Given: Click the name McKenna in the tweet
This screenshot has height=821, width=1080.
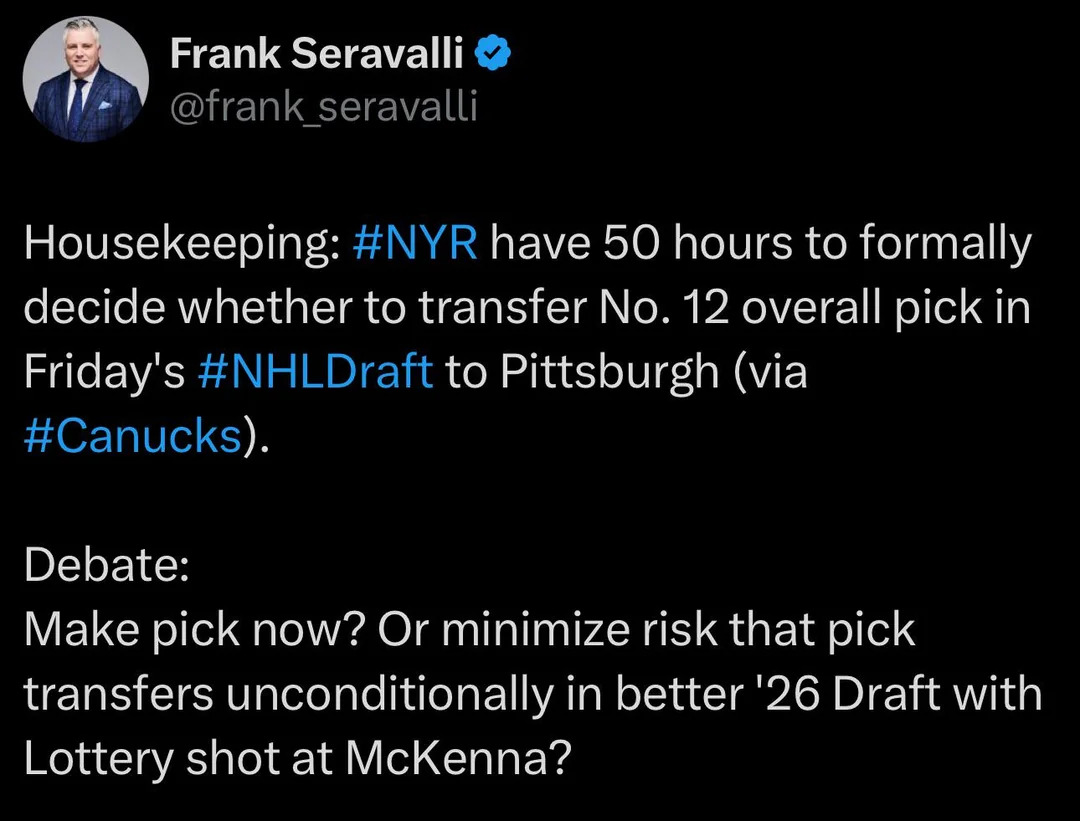Looking at the screenshot, I should coord(458,758).
